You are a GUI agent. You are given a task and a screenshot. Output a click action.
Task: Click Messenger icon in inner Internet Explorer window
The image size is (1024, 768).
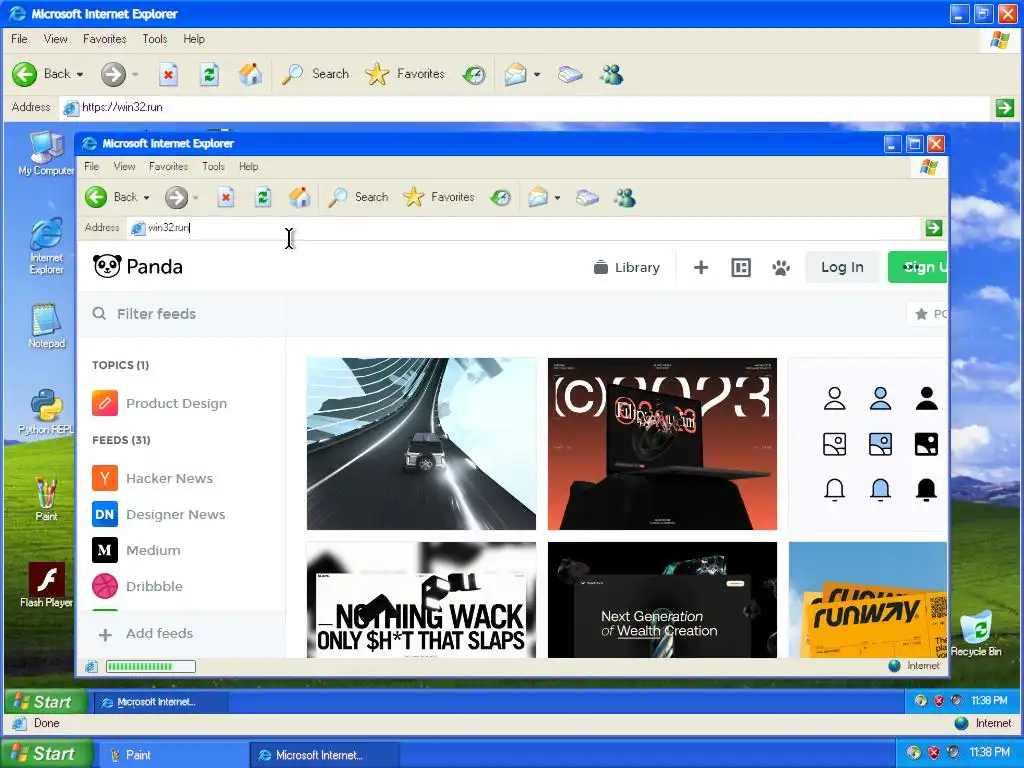point(625,197)
